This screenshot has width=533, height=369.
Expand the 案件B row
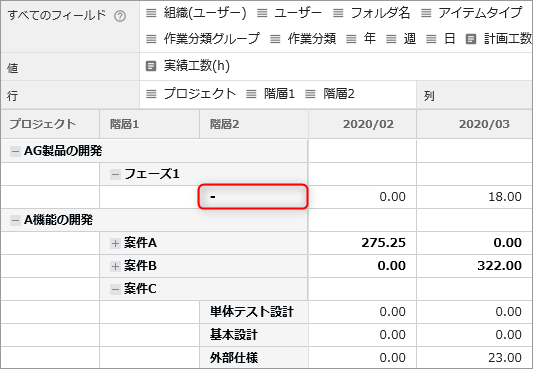pos(115,266)
